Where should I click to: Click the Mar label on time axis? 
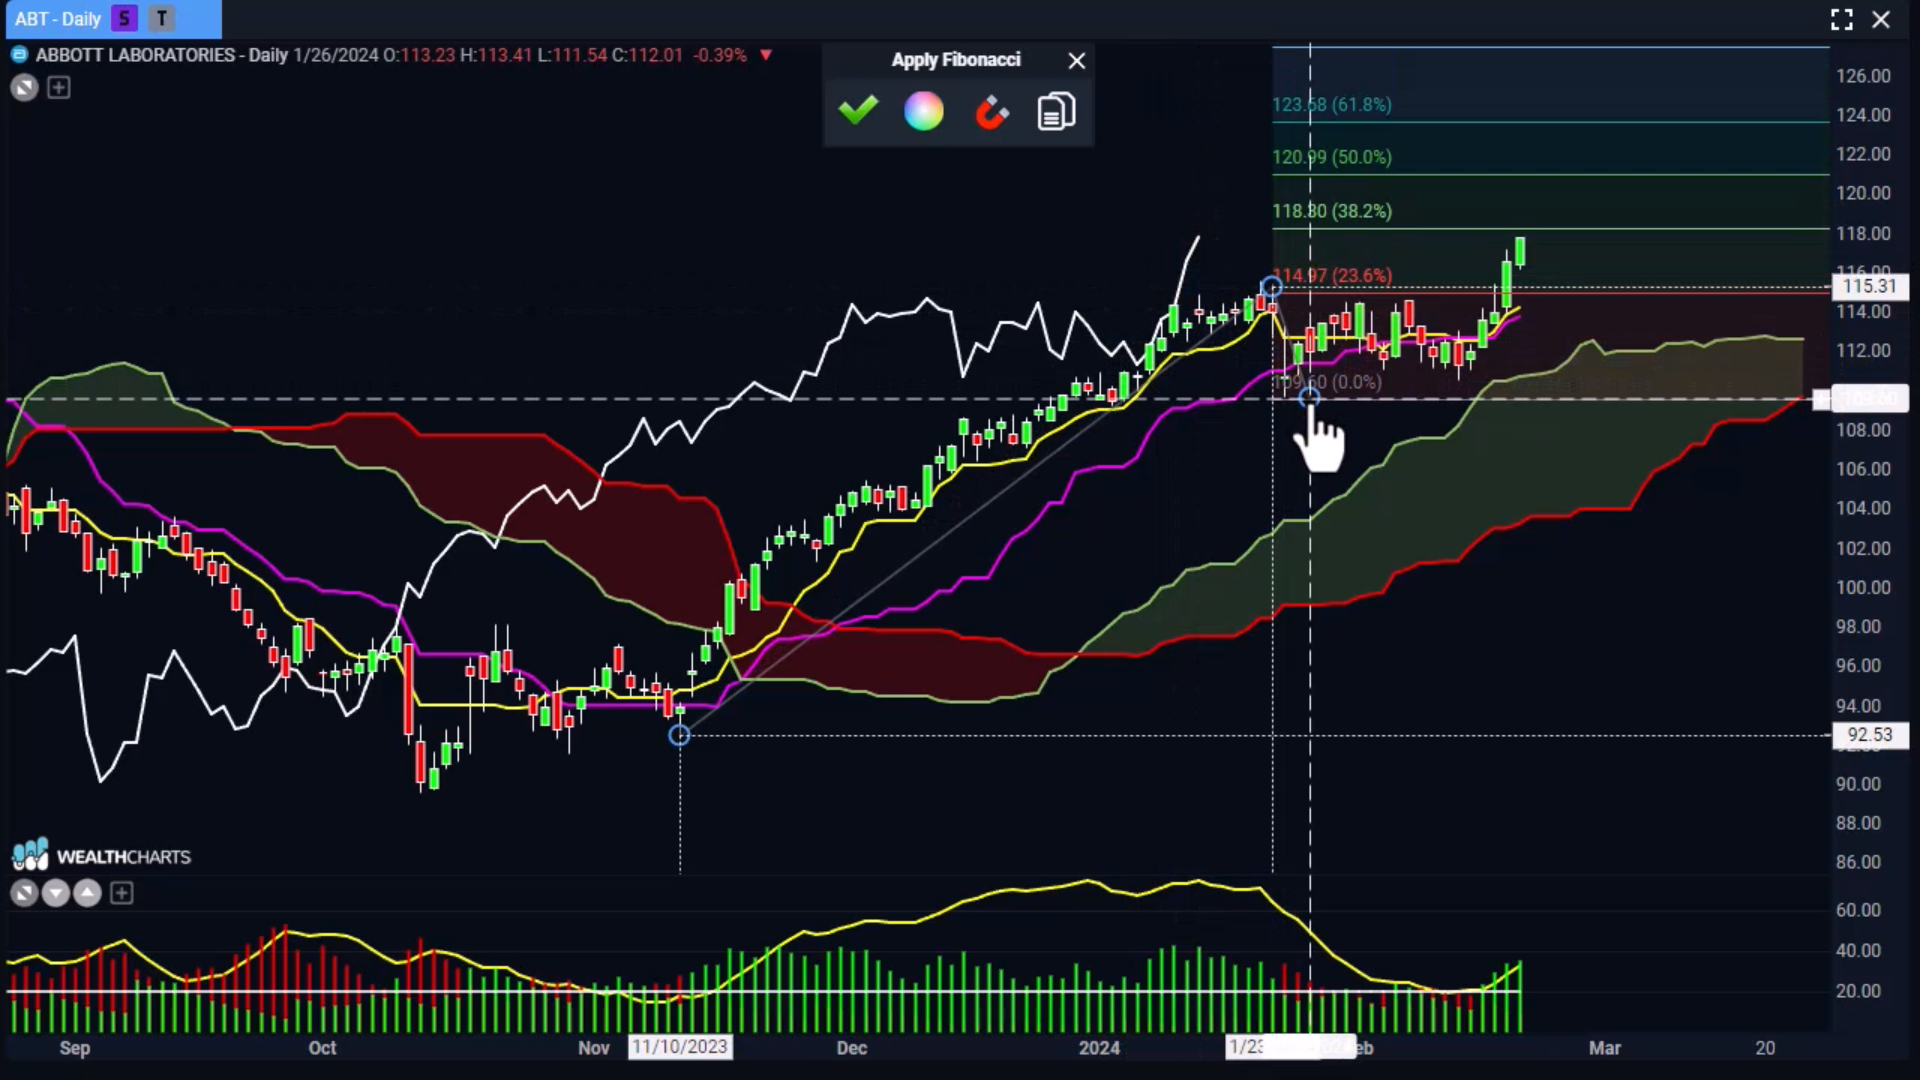tap(1605, 1048)
